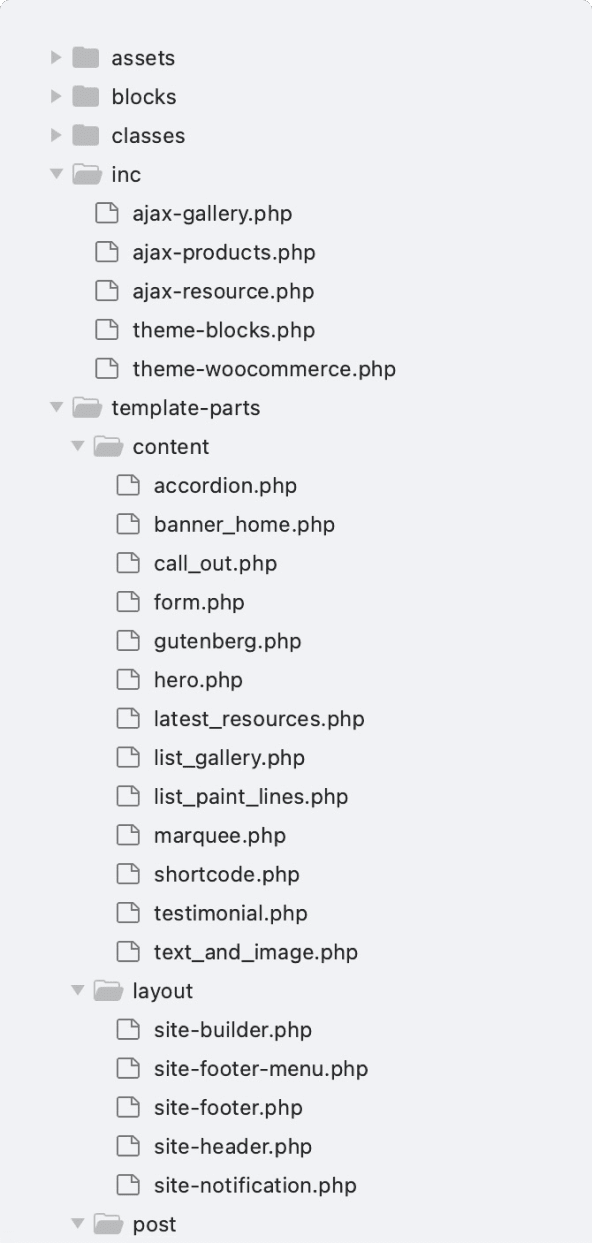Click the folder icon next to assets
The height and width of the screenshot is (1243, 592).
click(x=84, y=57)
